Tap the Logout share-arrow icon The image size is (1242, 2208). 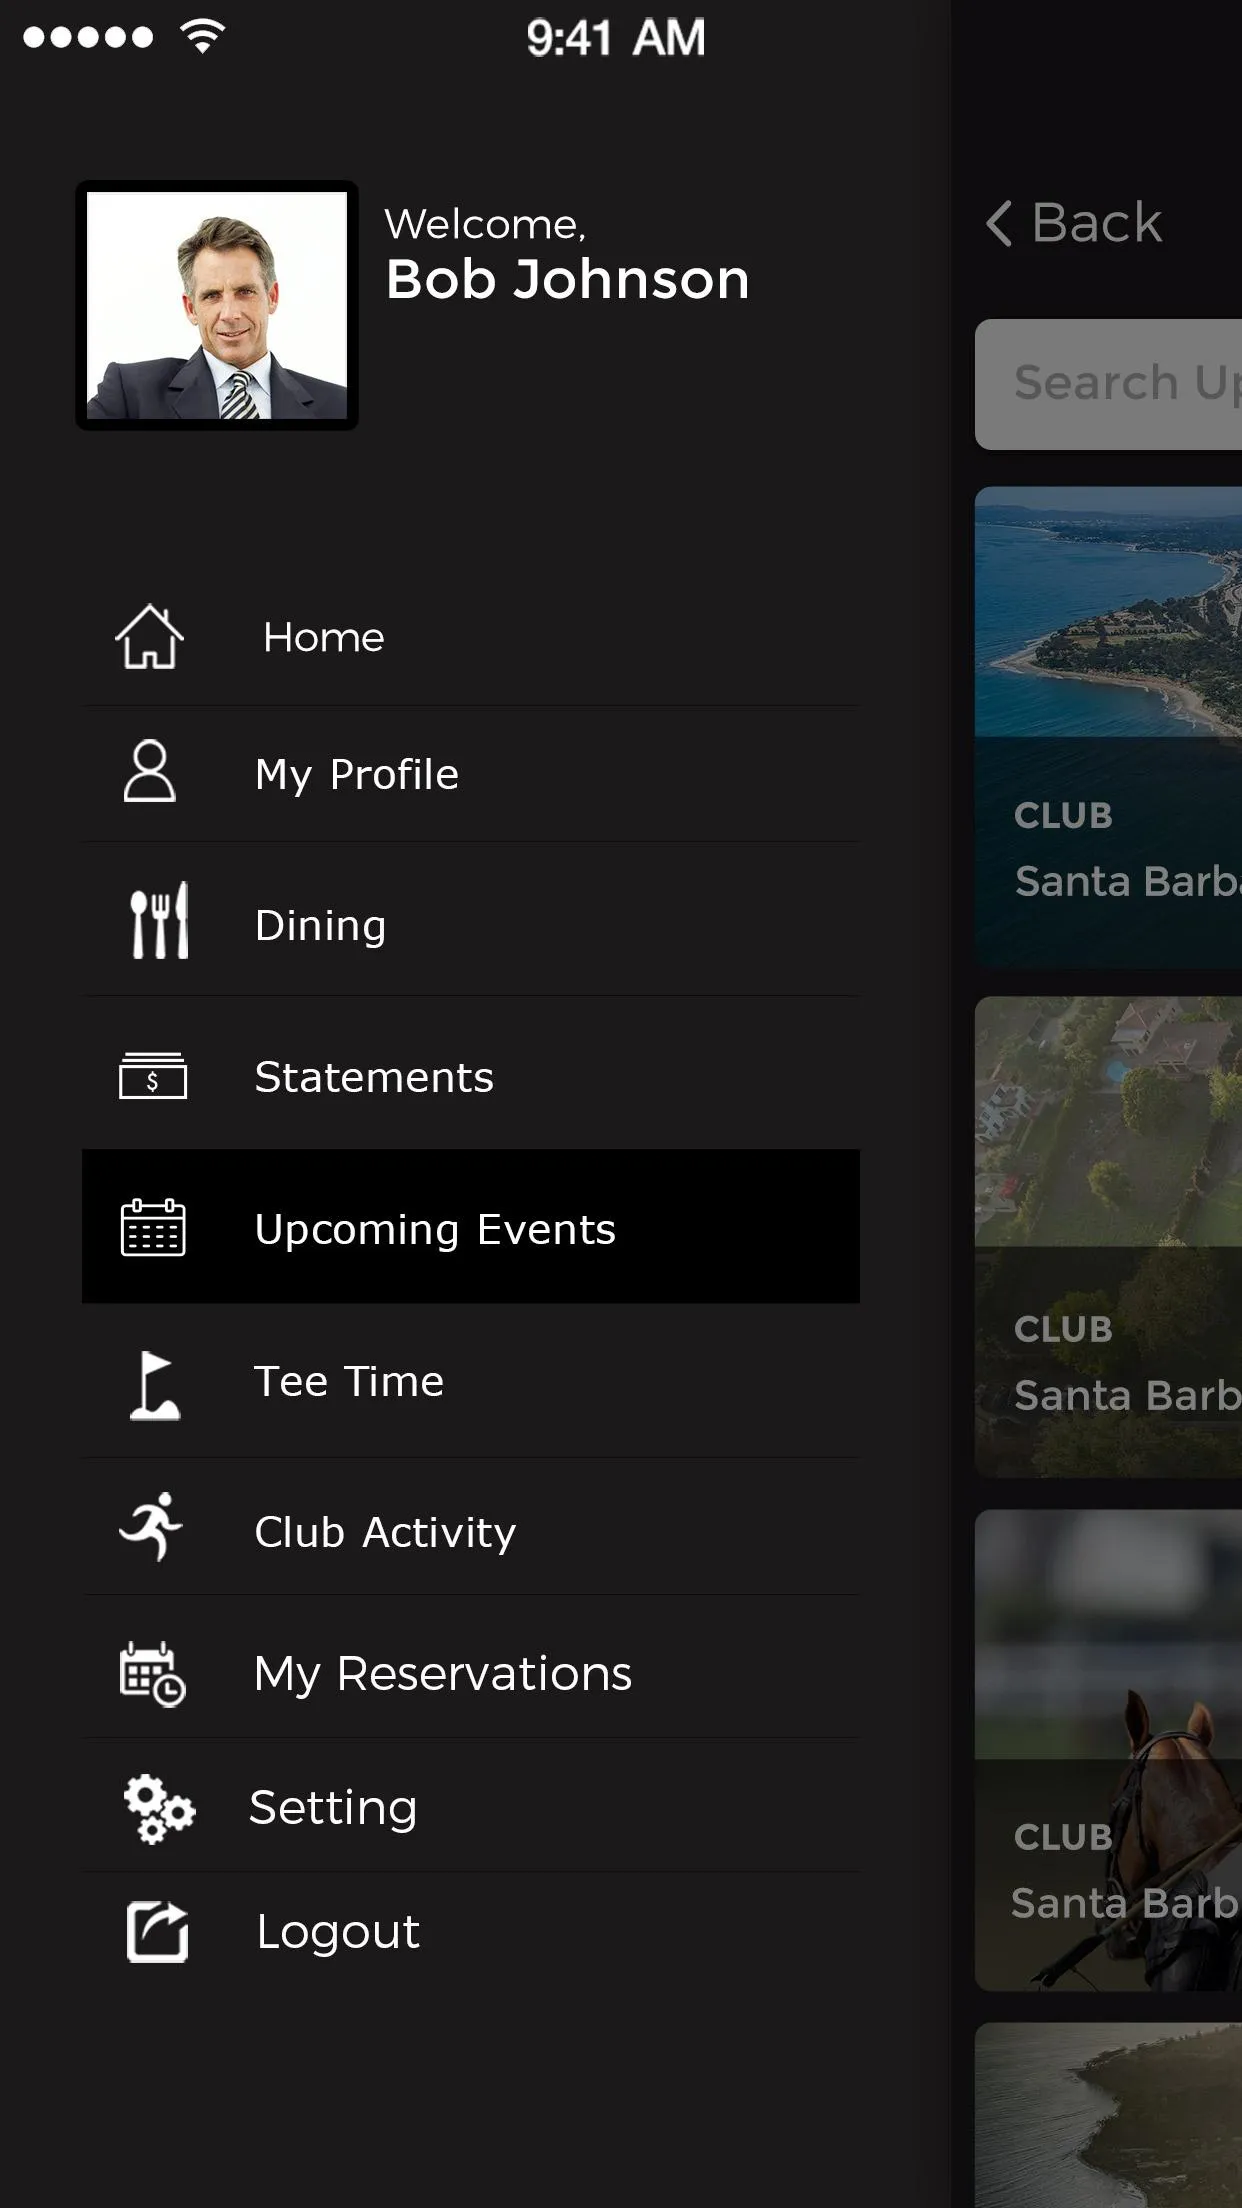[157, 1931]
